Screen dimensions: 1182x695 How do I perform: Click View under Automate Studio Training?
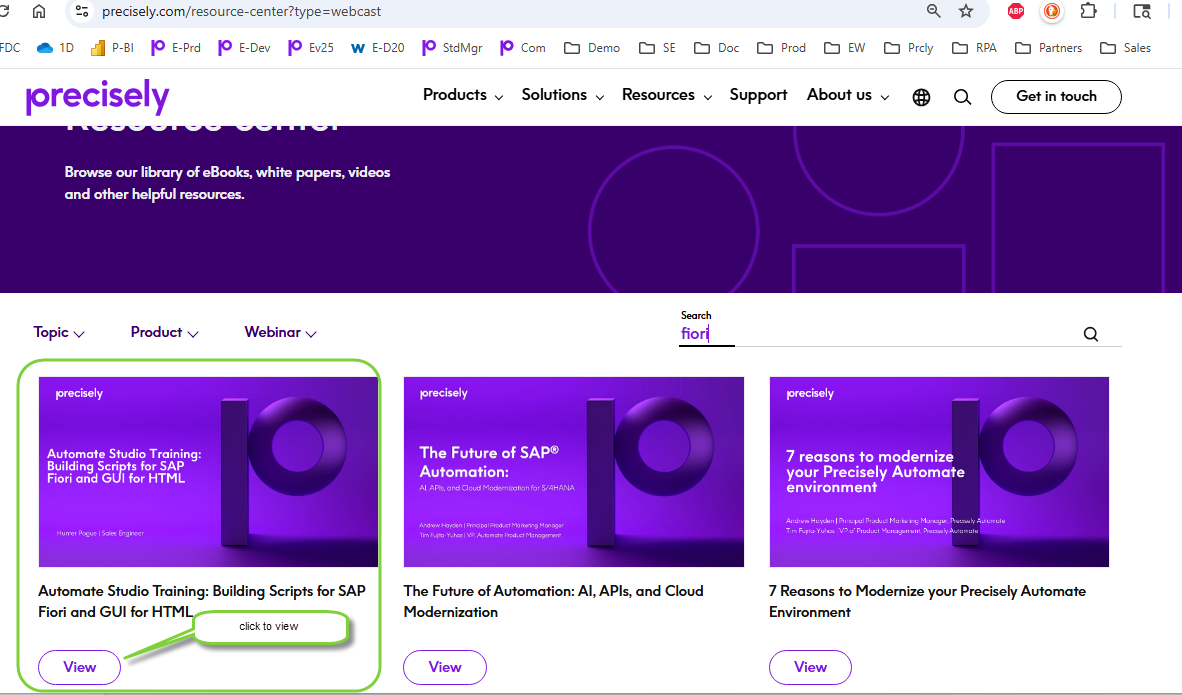[x=80, y=667]
